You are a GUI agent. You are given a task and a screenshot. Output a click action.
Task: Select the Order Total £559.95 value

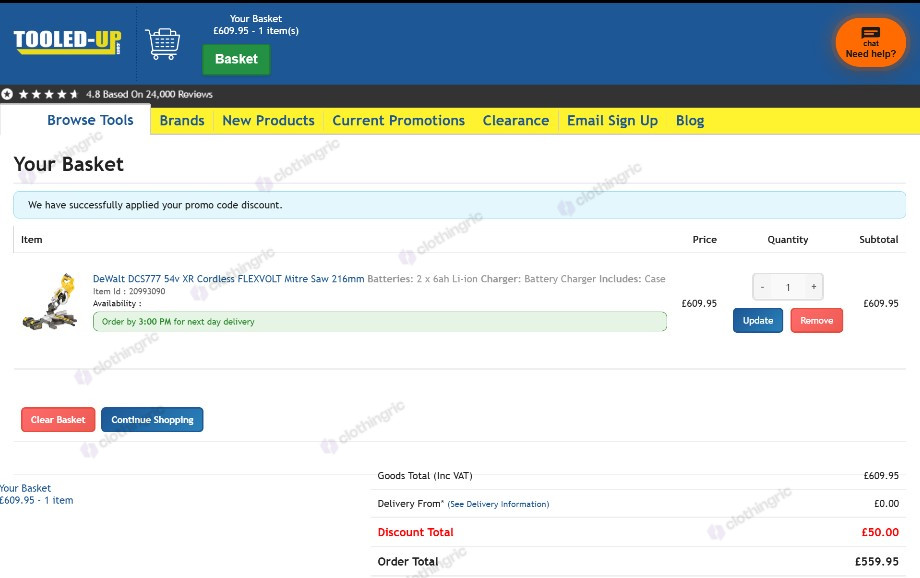pyautogui.click(x=877, y=562)
